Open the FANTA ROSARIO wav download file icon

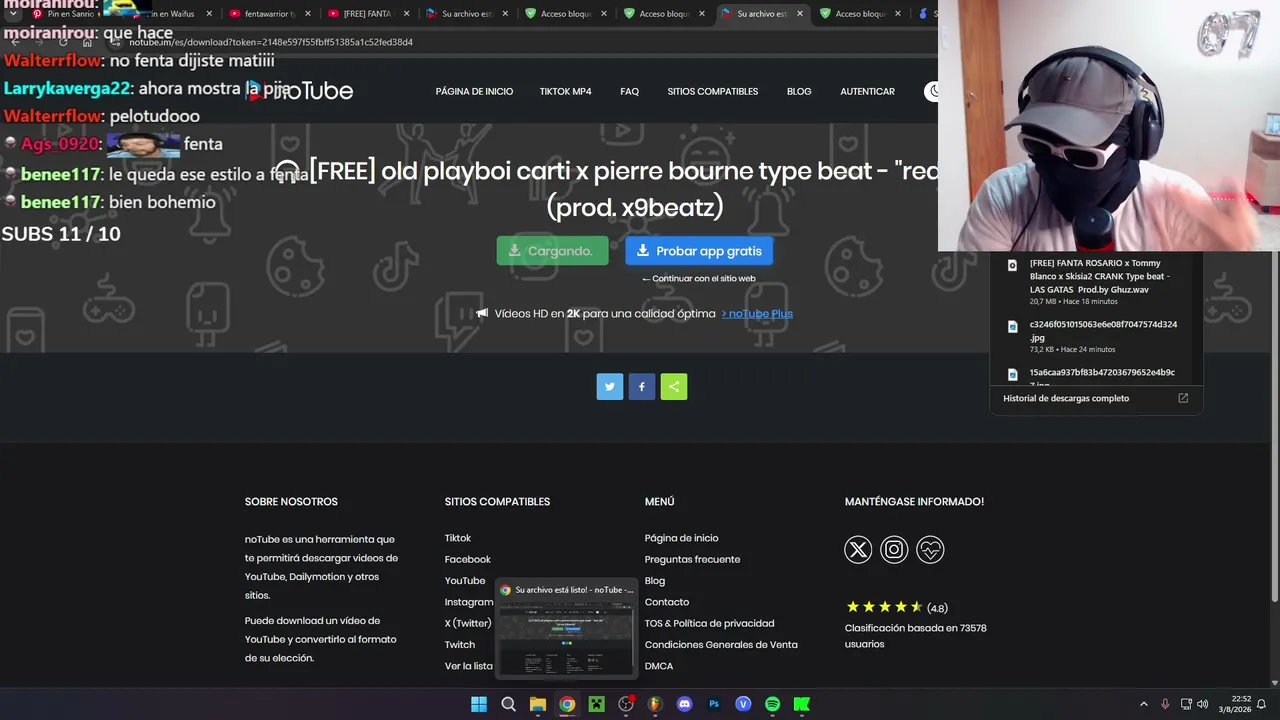(1012, 265)
